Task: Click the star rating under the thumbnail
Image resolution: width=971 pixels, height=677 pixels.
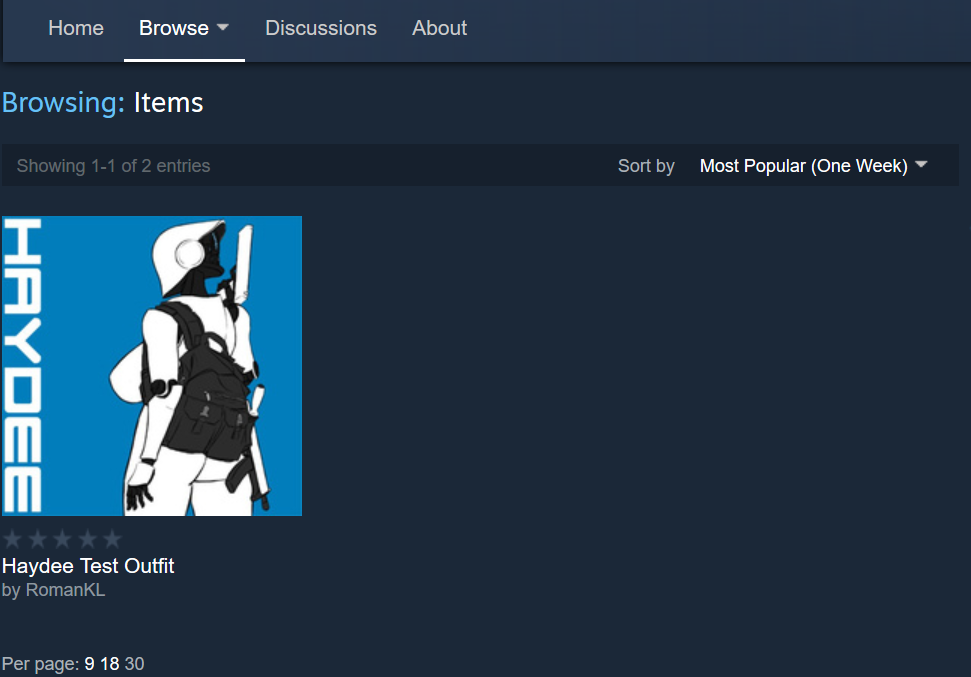Action: 63,539
